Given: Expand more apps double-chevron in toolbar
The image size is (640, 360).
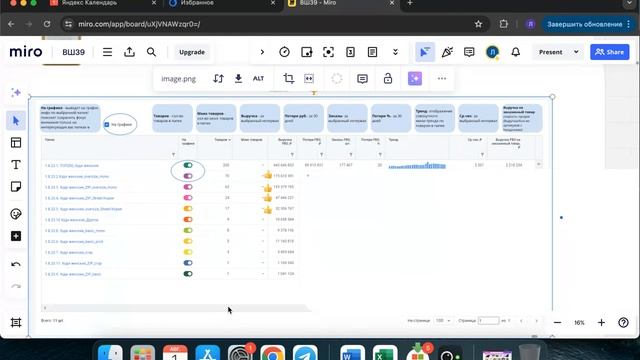Looking at the screenshot, I should point(395,52).
